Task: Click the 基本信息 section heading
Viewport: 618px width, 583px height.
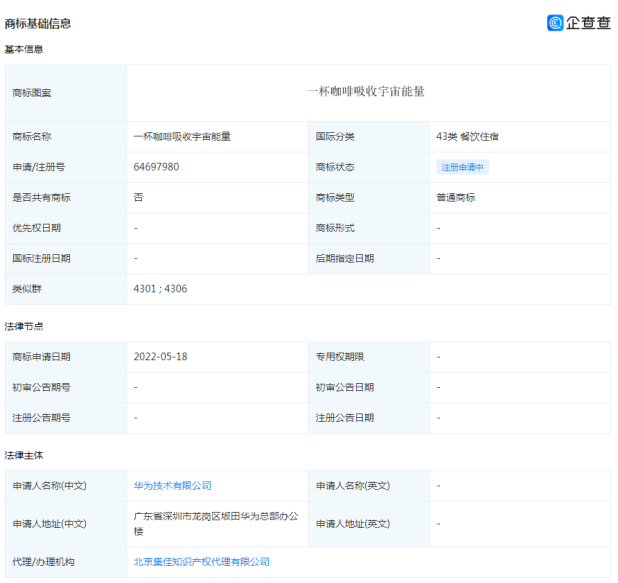Action: pos(24,49)
